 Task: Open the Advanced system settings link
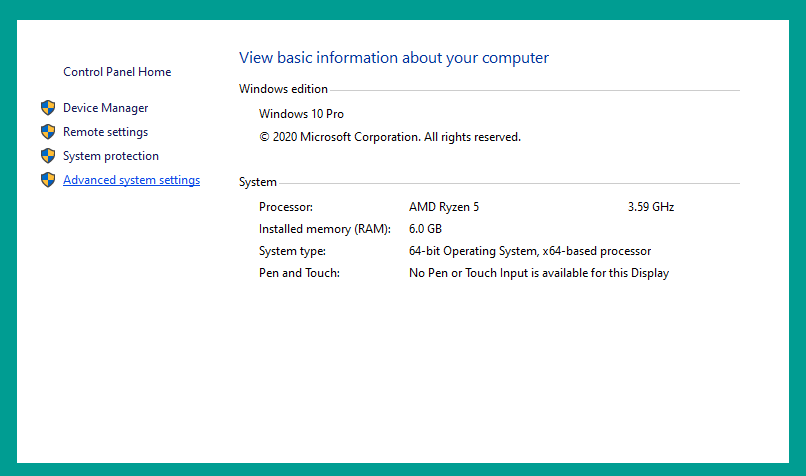(x=132, y=180)
